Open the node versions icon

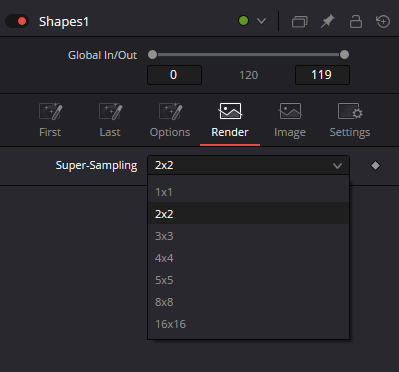(x=299, y=22)
